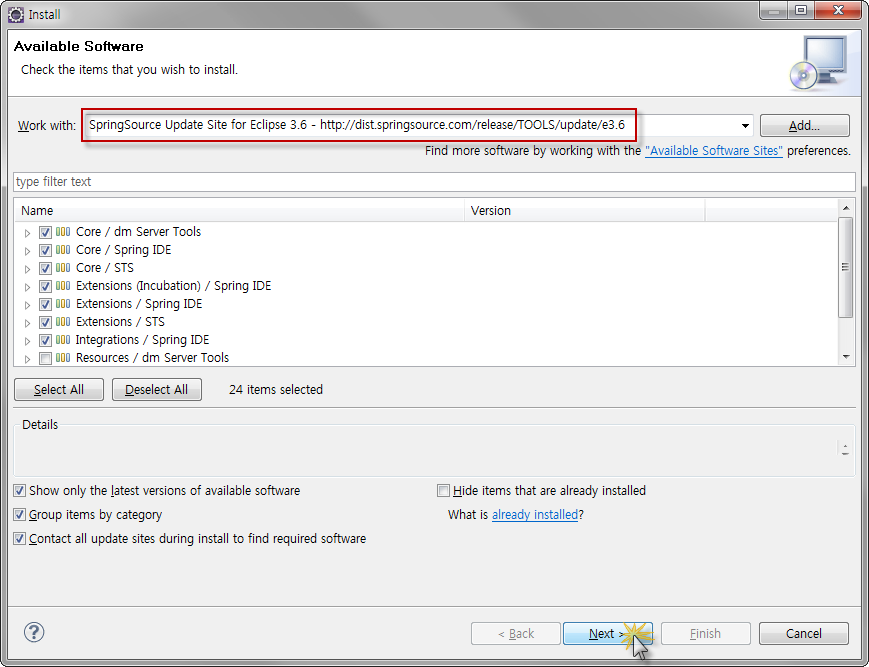Screen dimensions: 869x667
Task: Select the Core / Spring IDE row label
Action: tap(123, 250)
